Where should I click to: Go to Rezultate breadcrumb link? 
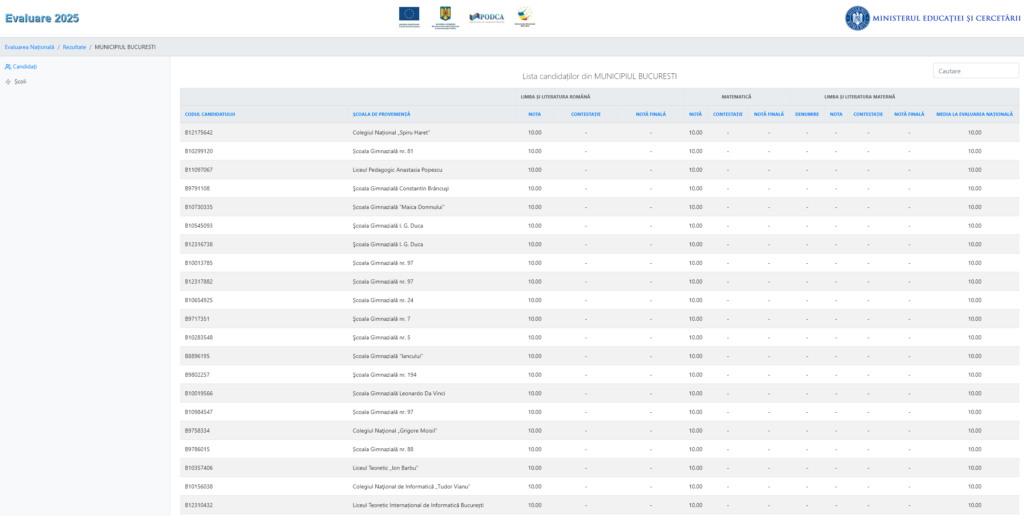74,47
